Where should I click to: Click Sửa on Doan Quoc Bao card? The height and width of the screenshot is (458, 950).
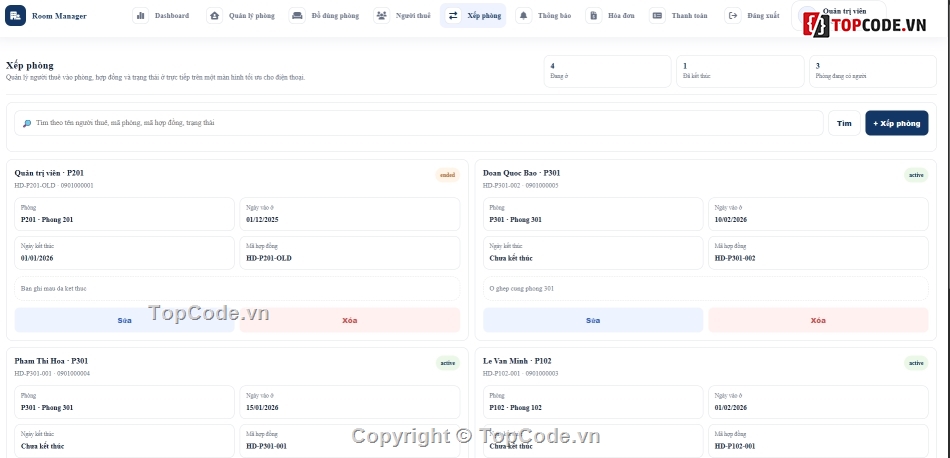click(x=593, y=320)
